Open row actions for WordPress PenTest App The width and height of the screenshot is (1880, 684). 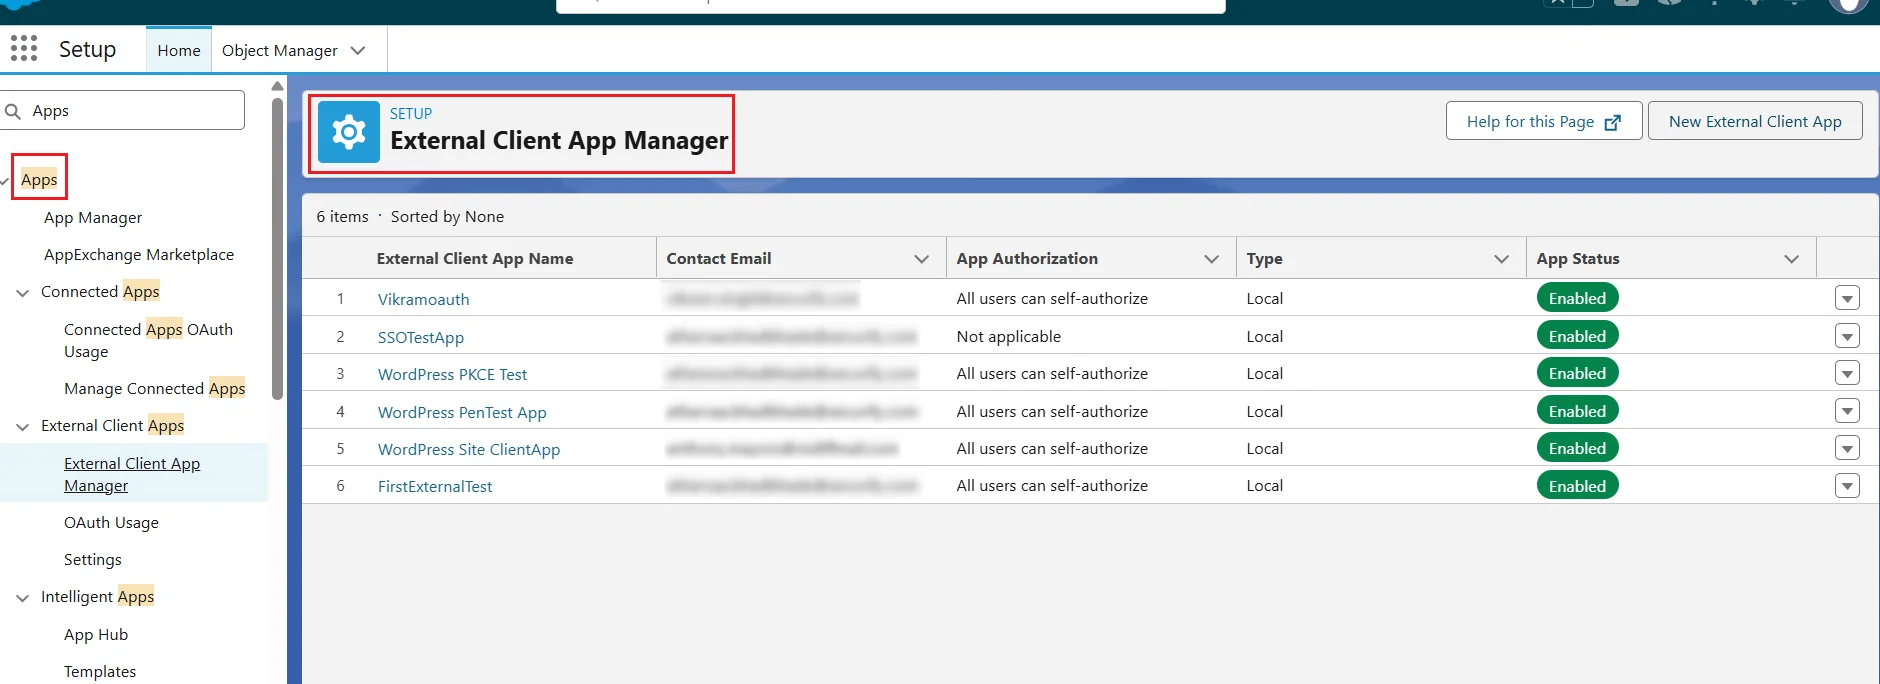pyautogui.click(x=1847, y=411)
